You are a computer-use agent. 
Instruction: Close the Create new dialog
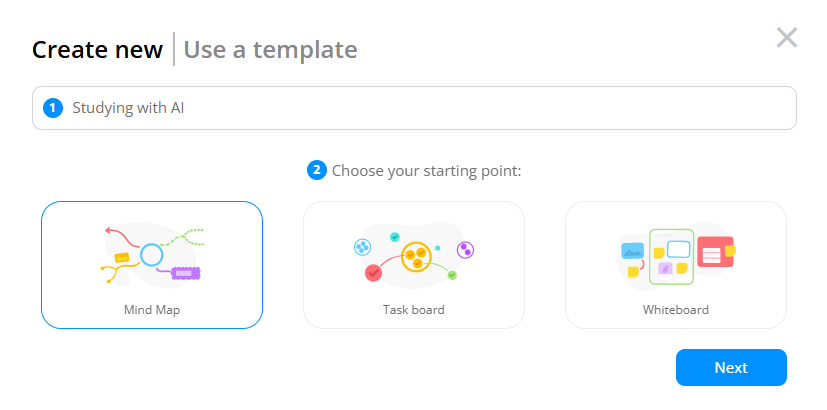click(x=786, y=37)
